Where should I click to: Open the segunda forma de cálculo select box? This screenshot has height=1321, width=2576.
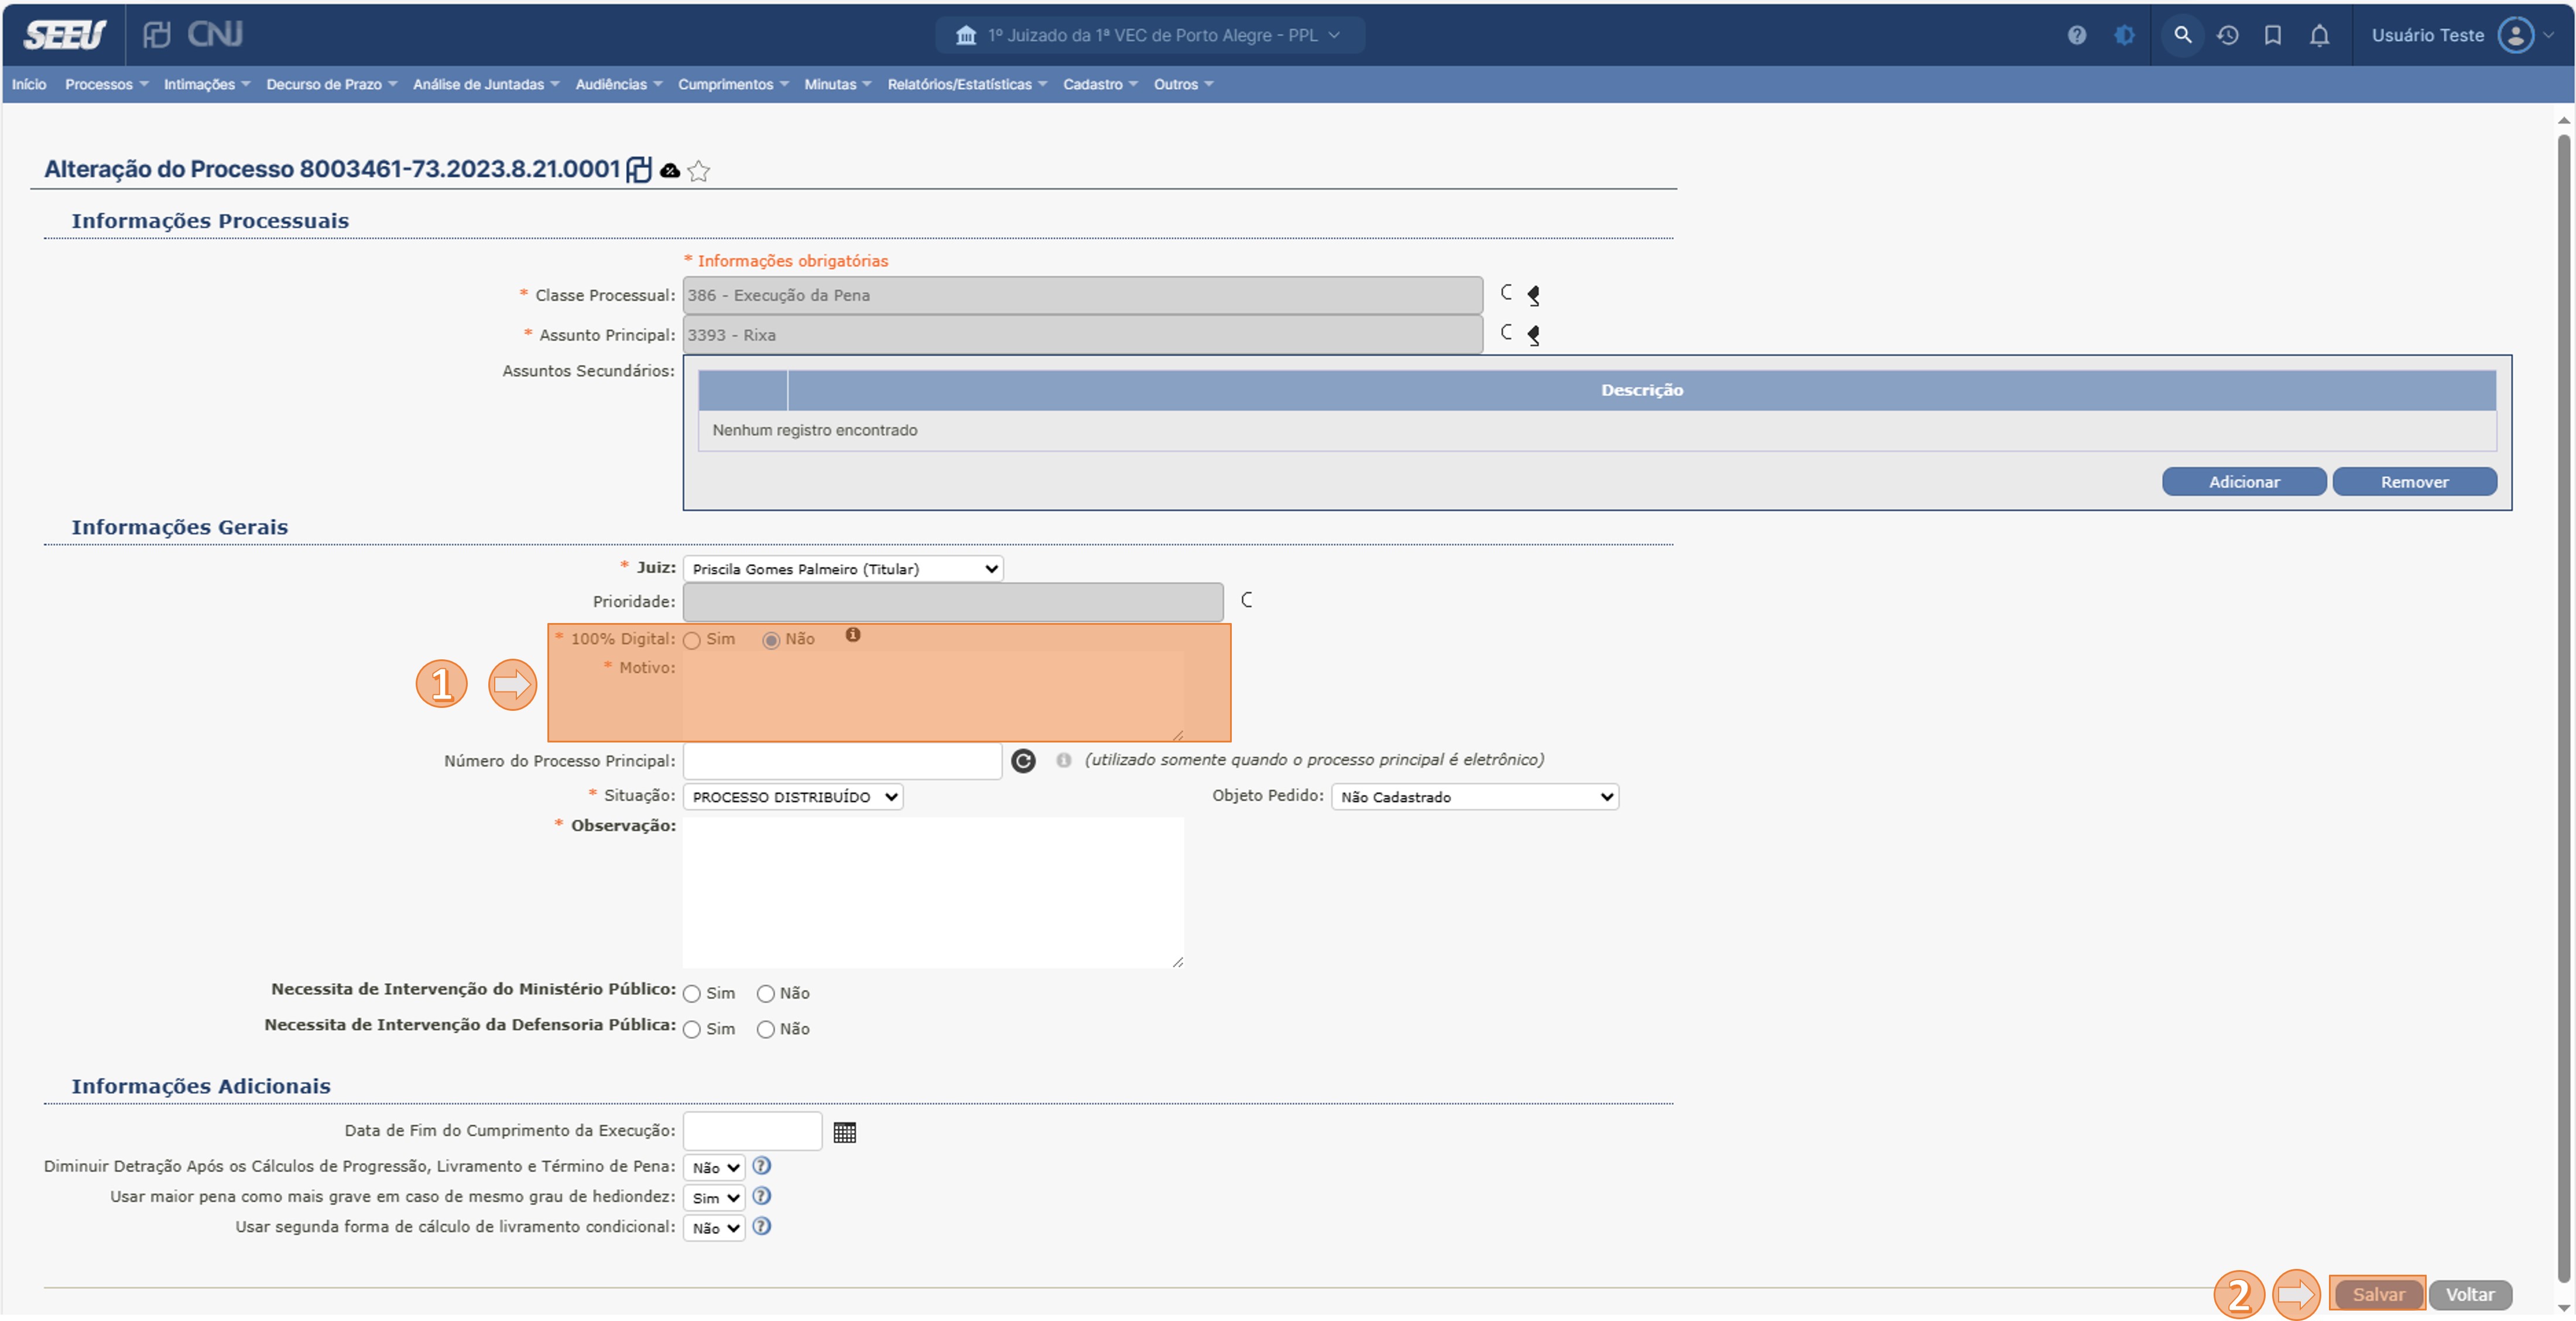click(714, 1228)
